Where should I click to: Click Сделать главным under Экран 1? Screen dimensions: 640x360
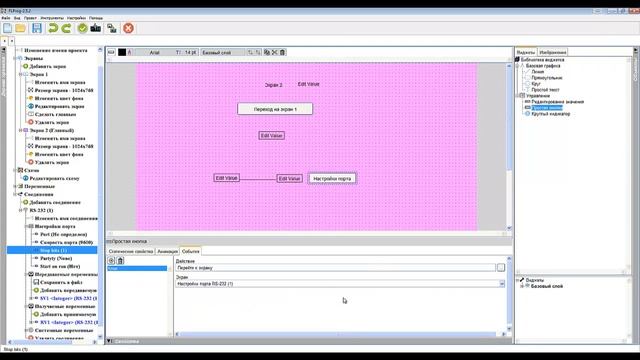(x=56, y=114)
